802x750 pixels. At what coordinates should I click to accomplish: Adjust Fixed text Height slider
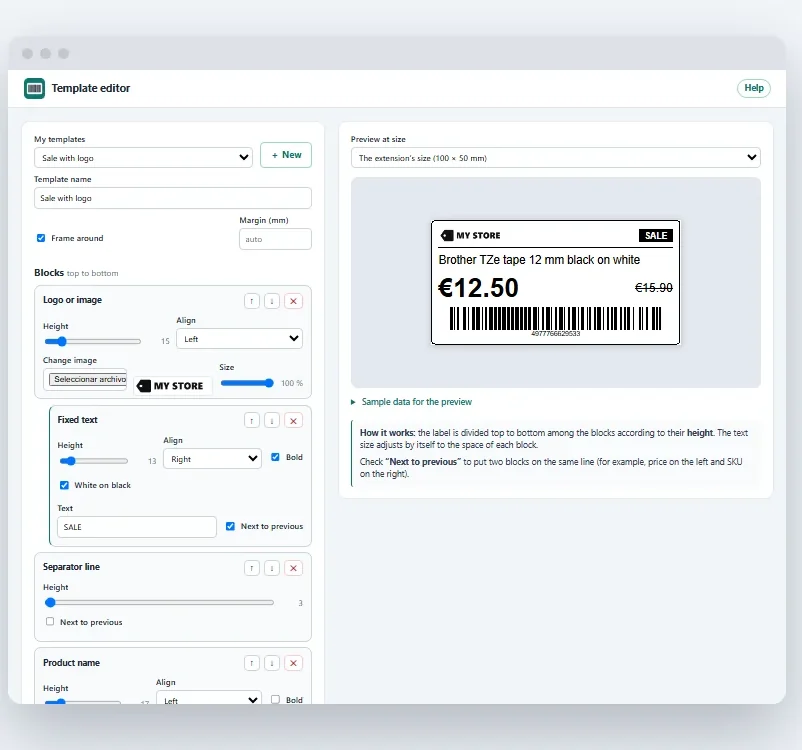[94, 461]
